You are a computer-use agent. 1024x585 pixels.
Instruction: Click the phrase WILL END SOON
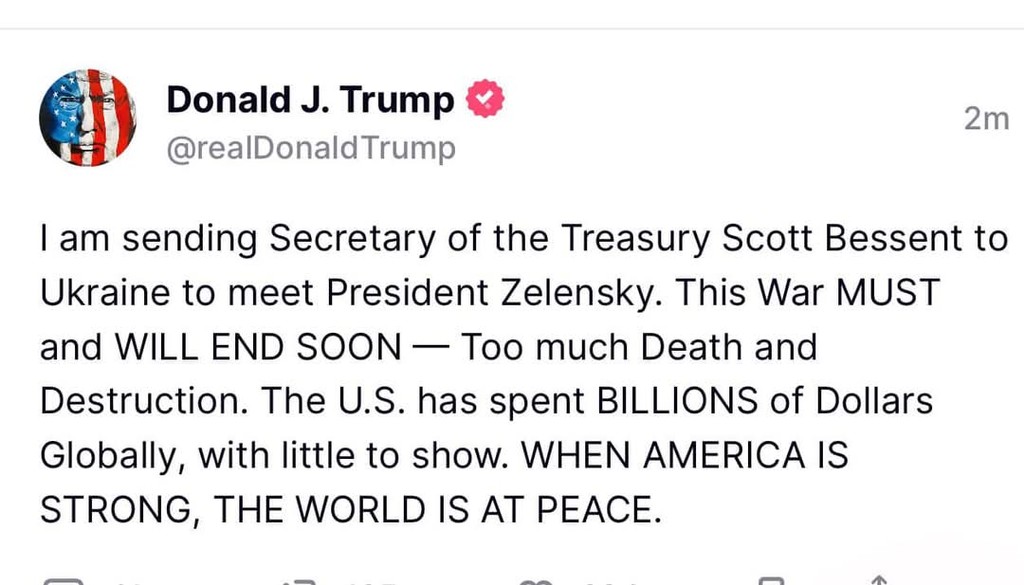pos(258,347)
